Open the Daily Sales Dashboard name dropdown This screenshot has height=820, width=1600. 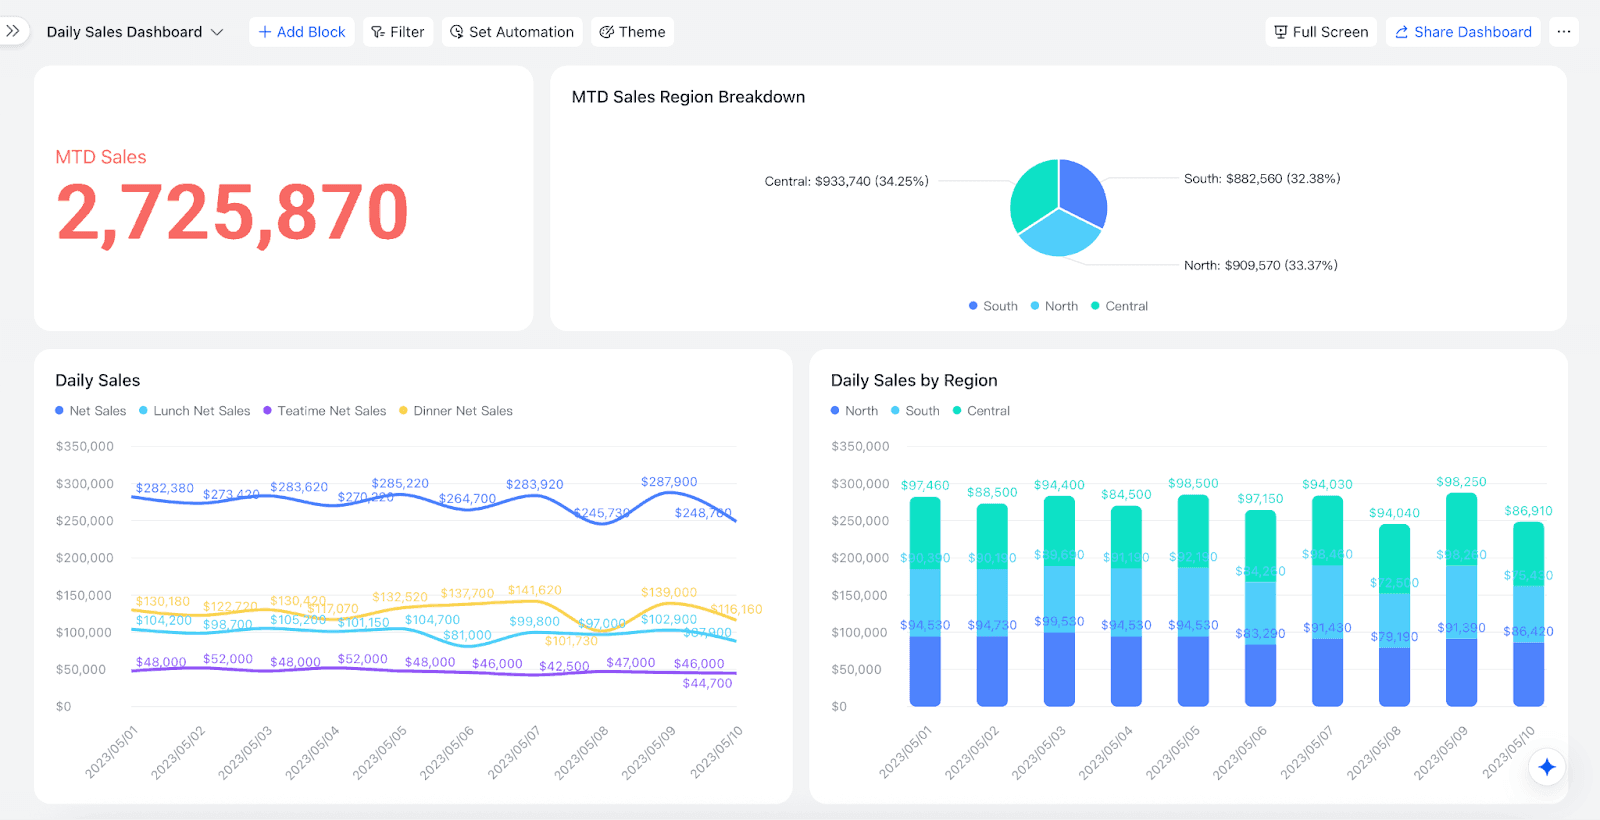135,32
